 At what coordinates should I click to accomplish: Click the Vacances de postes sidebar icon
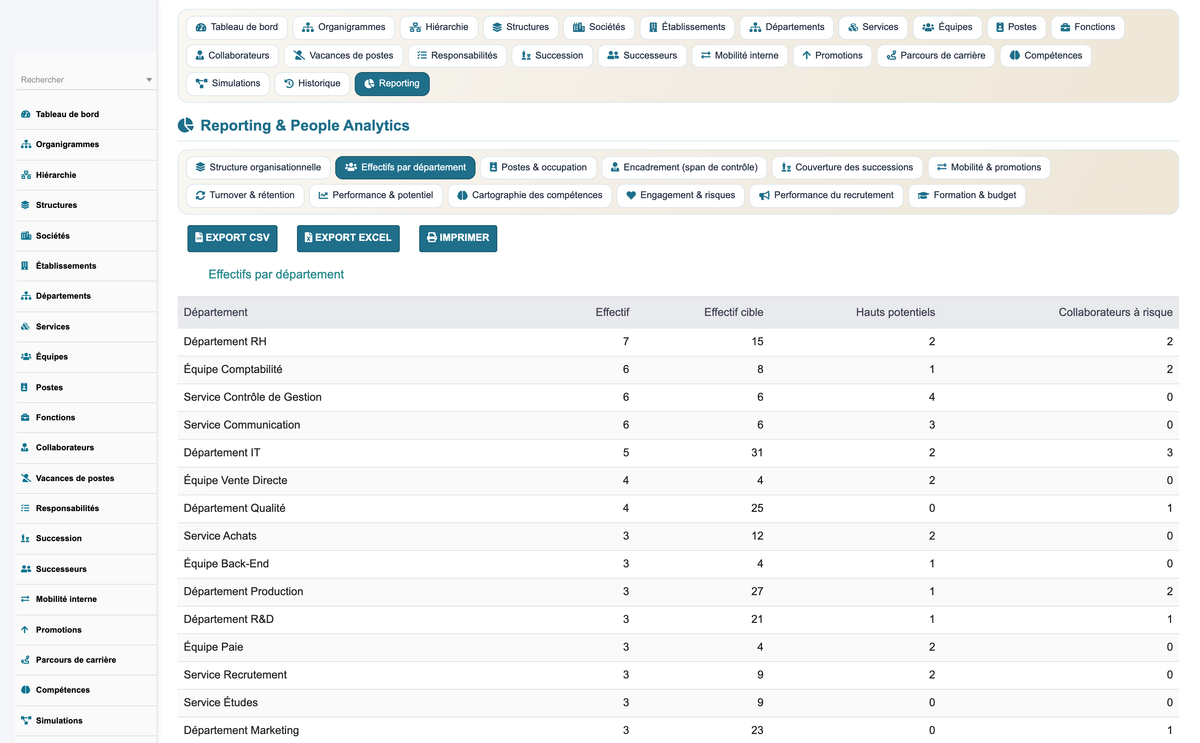pyautogui.click(x=25, y=478)
